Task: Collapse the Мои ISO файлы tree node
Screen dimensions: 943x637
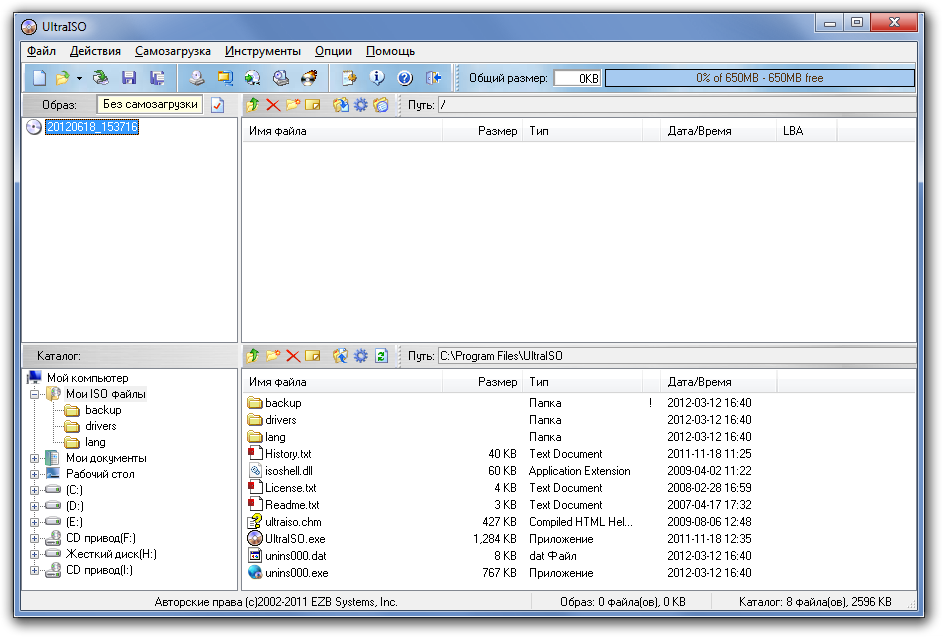Action: [35, 394]
